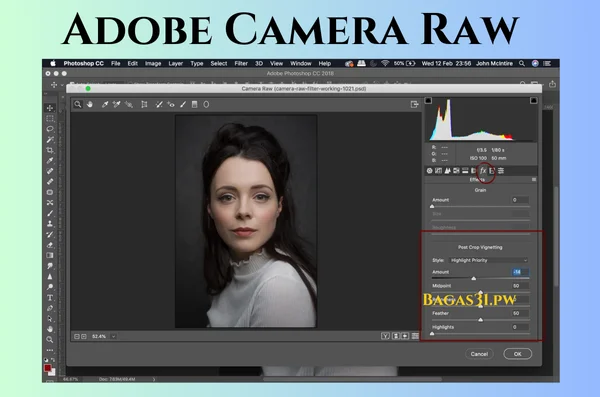This screenshot has height=397, width=600.
Task: Open the Detail panel tab icon
Action: (447, 171)
